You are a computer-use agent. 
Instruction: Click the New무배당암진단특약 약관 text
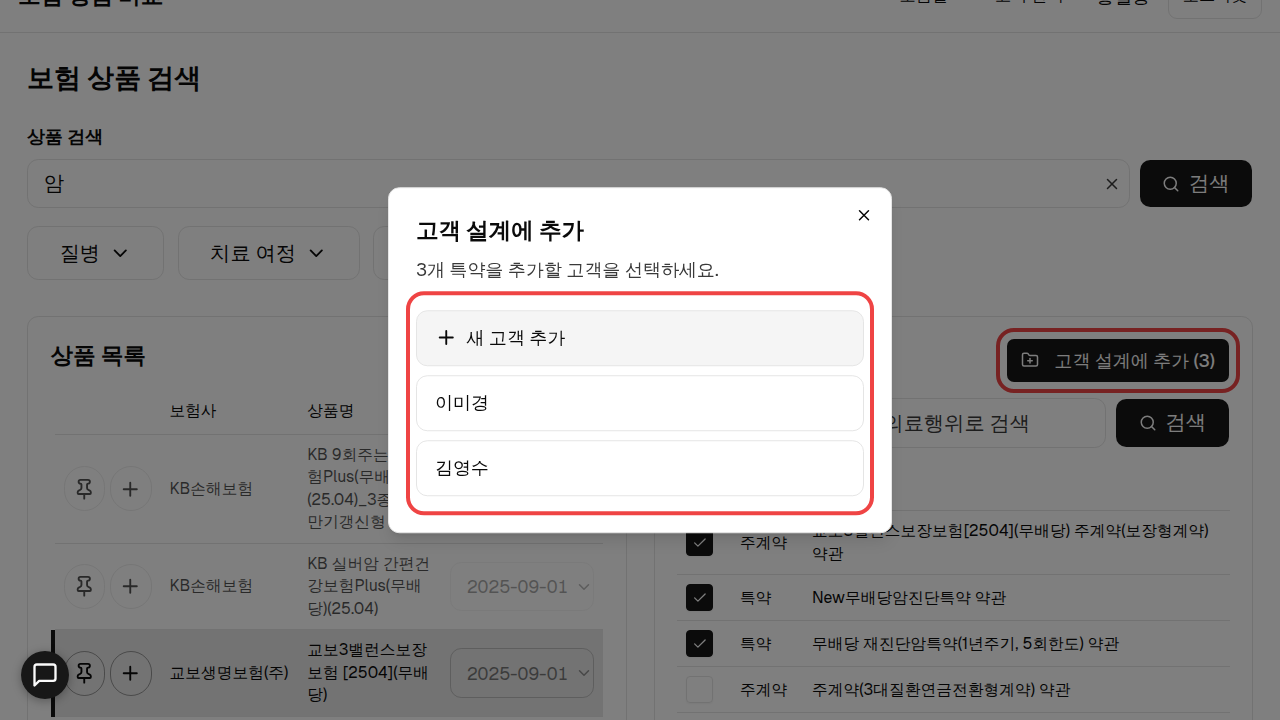pyautogui.click(x=909, y=598)
